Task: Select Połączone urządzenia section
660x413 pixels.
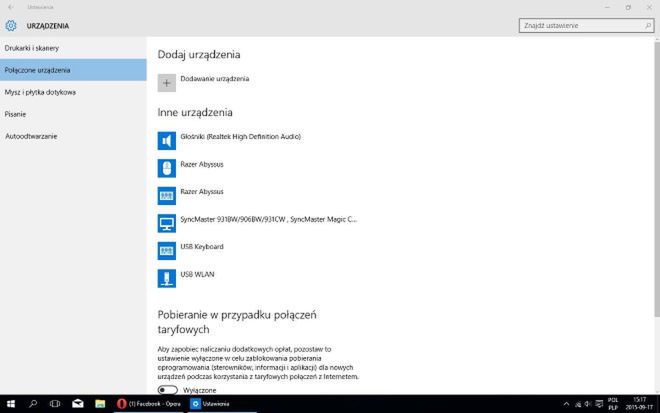Action: tap(73, 70)
